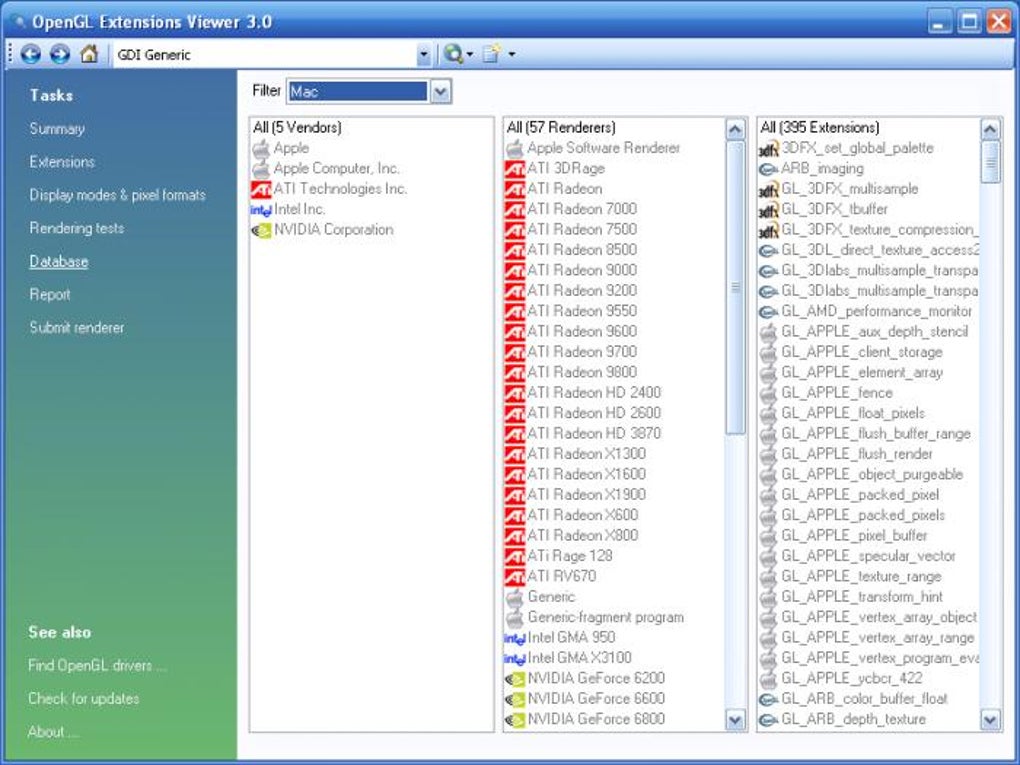Select ATI Radeon 9600 renderer
The image size is (1020, 765).
click(x=582, y=331)
